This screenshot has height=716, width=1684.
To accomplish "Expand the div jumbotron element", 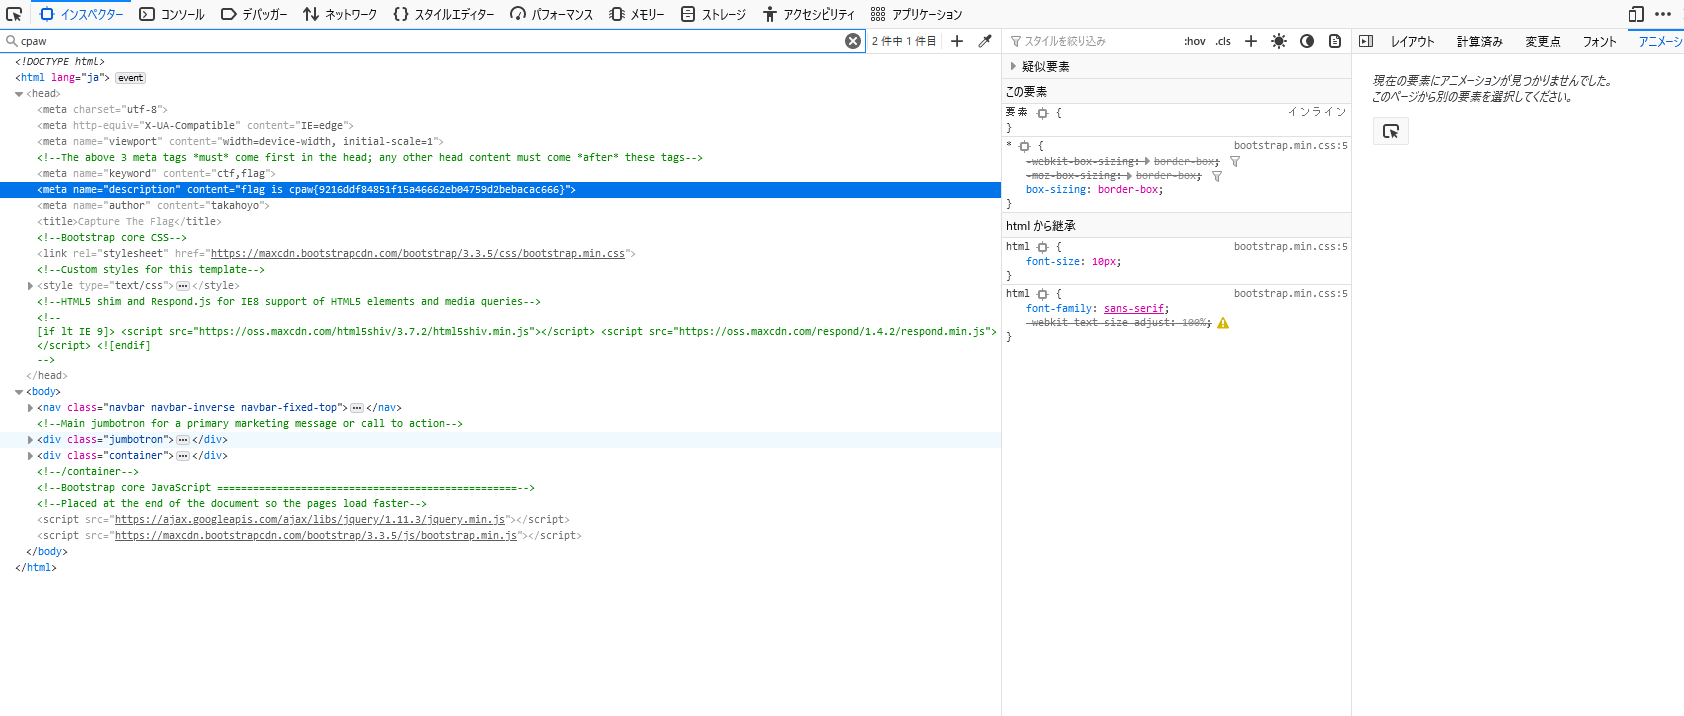I will [30, 440].
